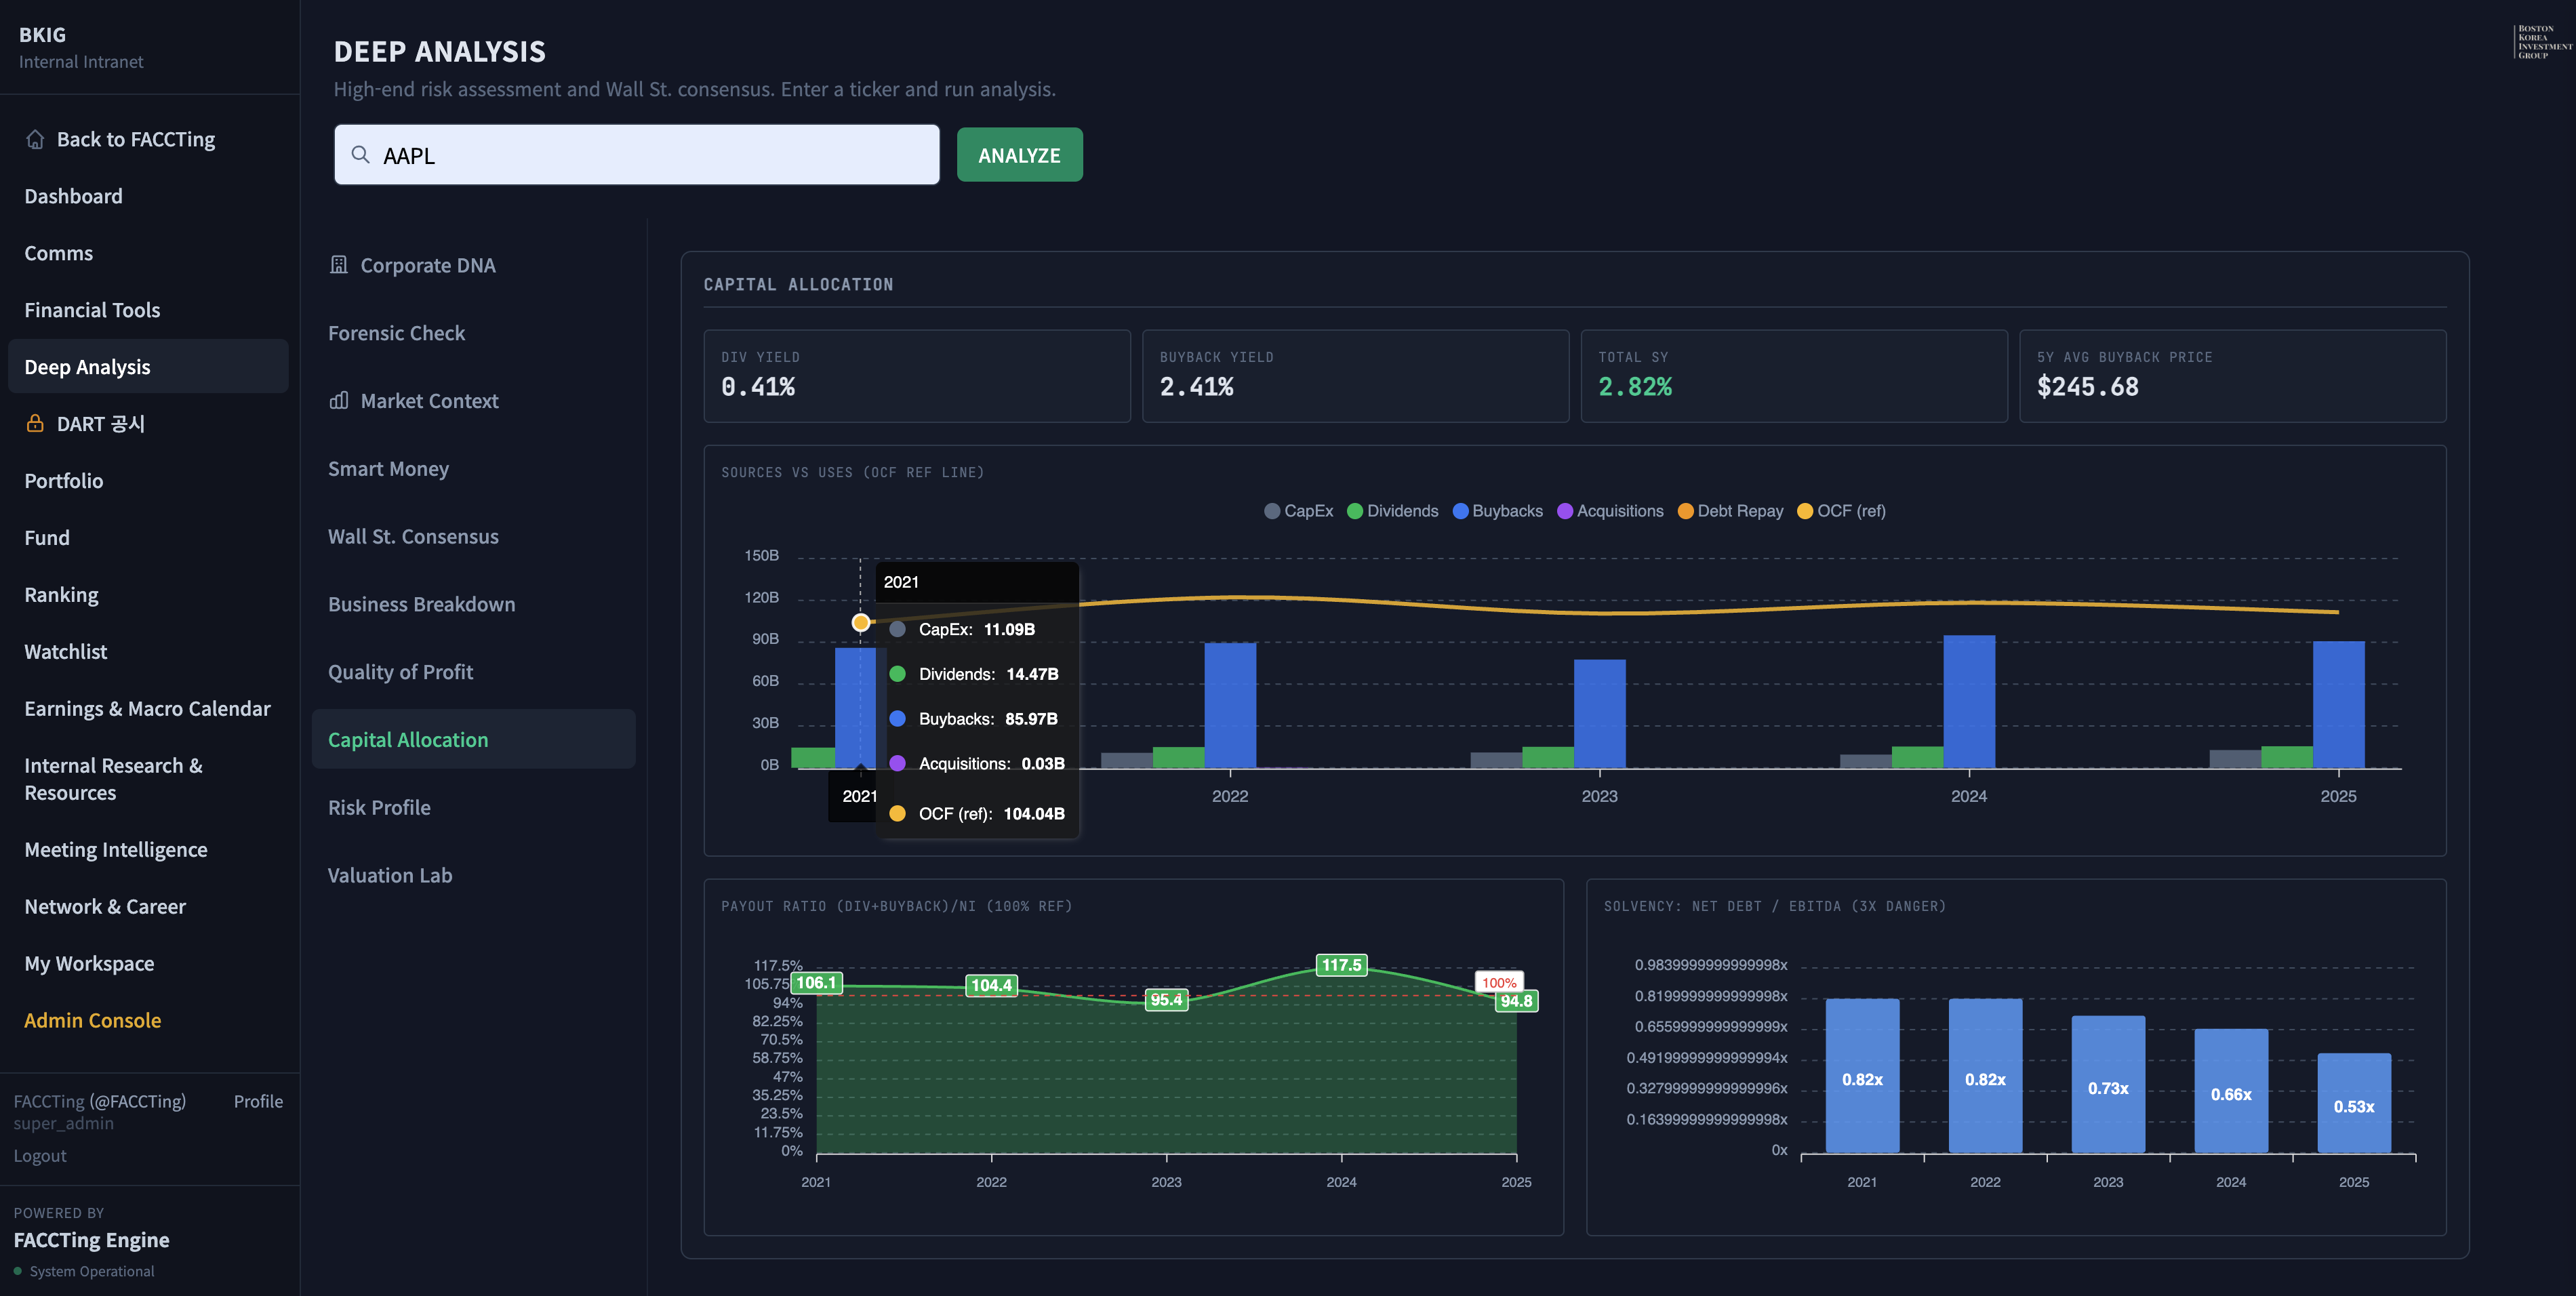The image size is (2576, 1296).
Task: Click the building icon for Corporate DNA
Action: pyautogui.click(x=339, y=265)
